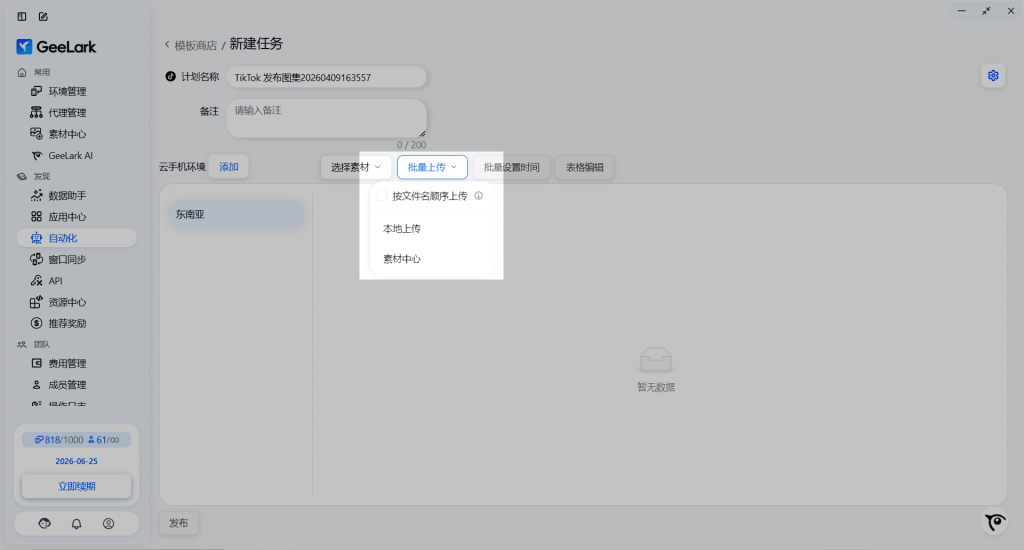
Task: Toggle the sidebar collapse icon
Action: [x=22, y=17]
